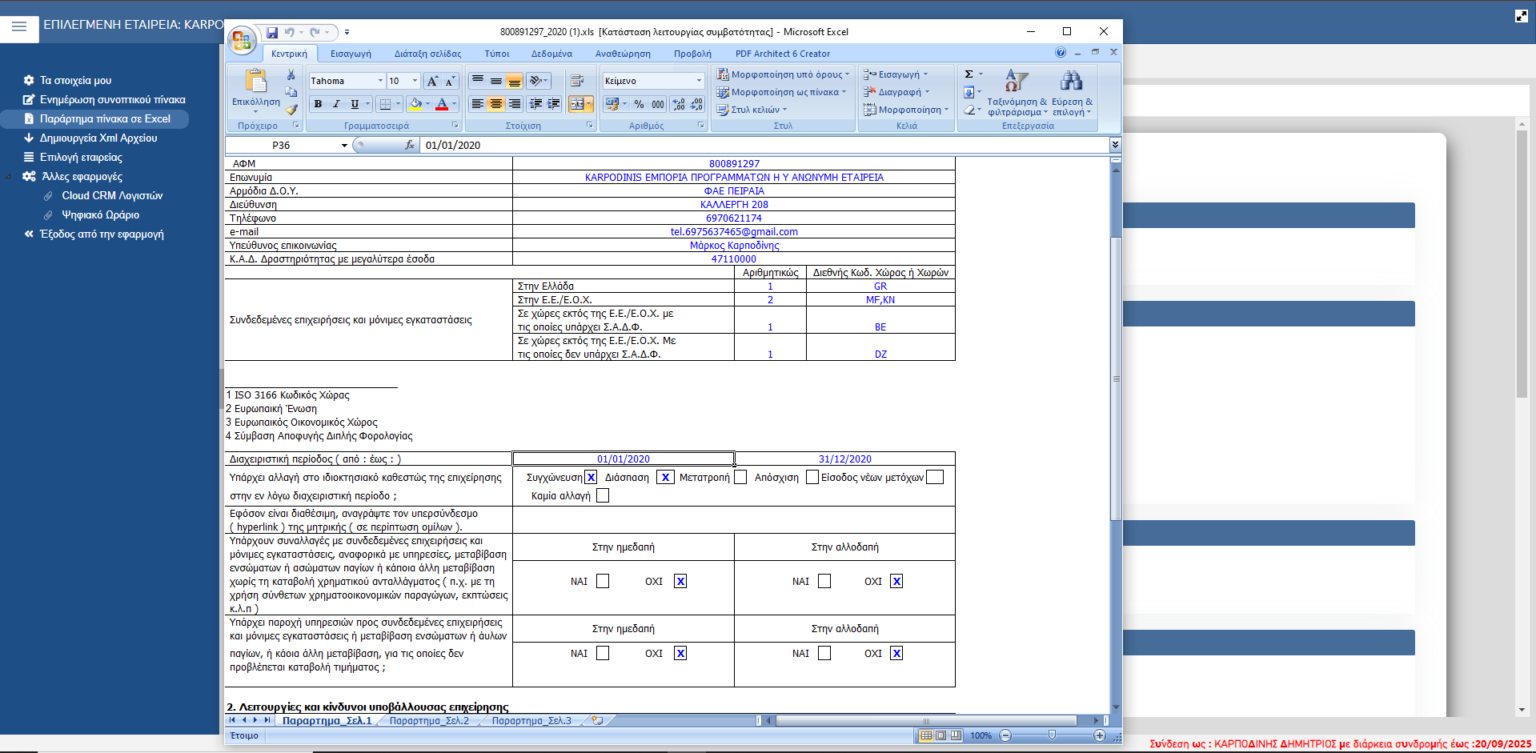
Task: Click the Bold formatting button
Action: pyautogui.click(x=318, y=104)
